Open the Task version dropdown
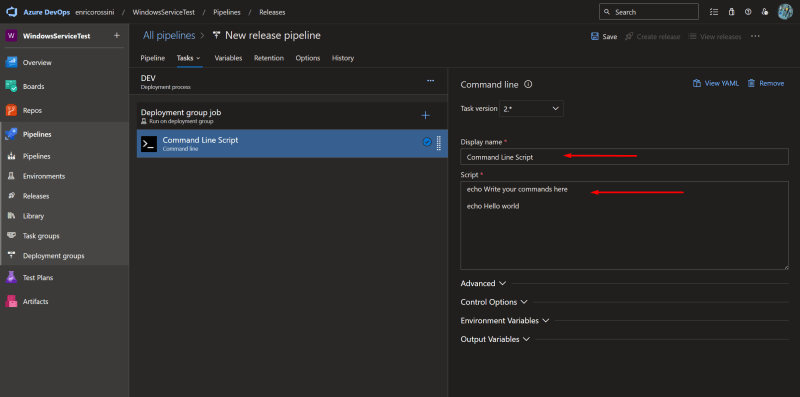This screenshot has width=800, height=397. [531, 108]
